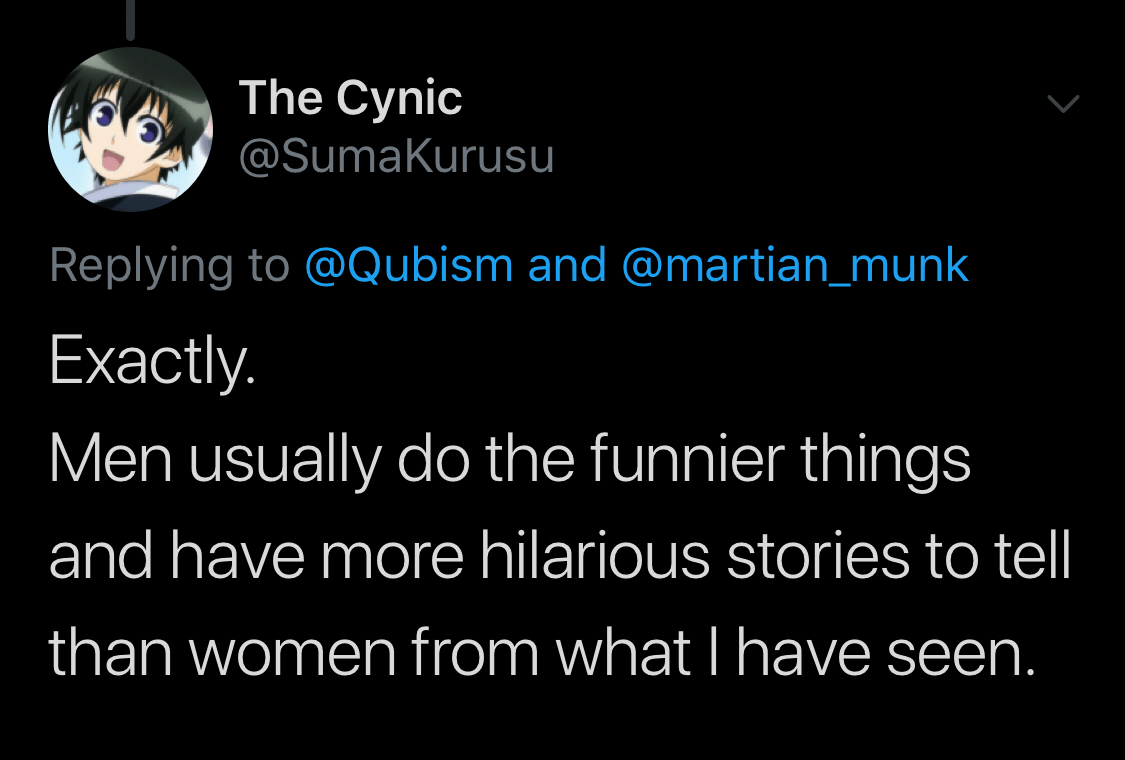
Task: Tap the line "Men usually do the funnier things"
Action: pyautogui.click(x=509, y=459)
